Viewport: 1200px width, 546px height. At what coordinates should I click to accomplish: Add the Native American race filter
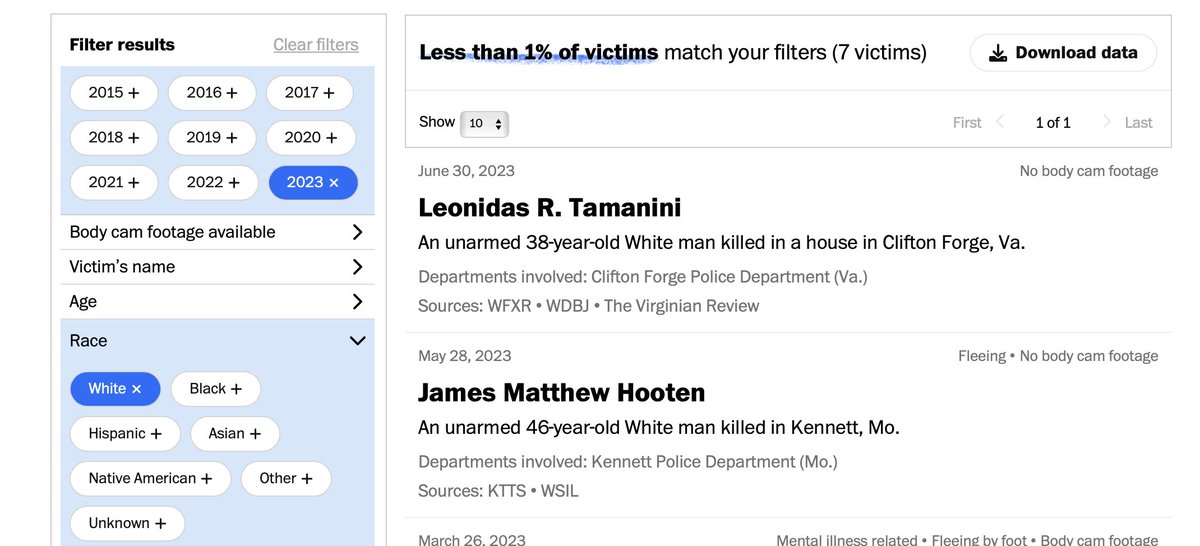click(x=150, y=478)
